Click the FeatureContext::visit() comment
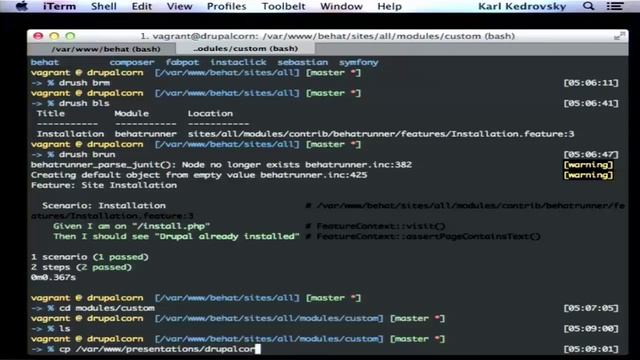Viewport: 640px width, 360px height. click(376, 226)
